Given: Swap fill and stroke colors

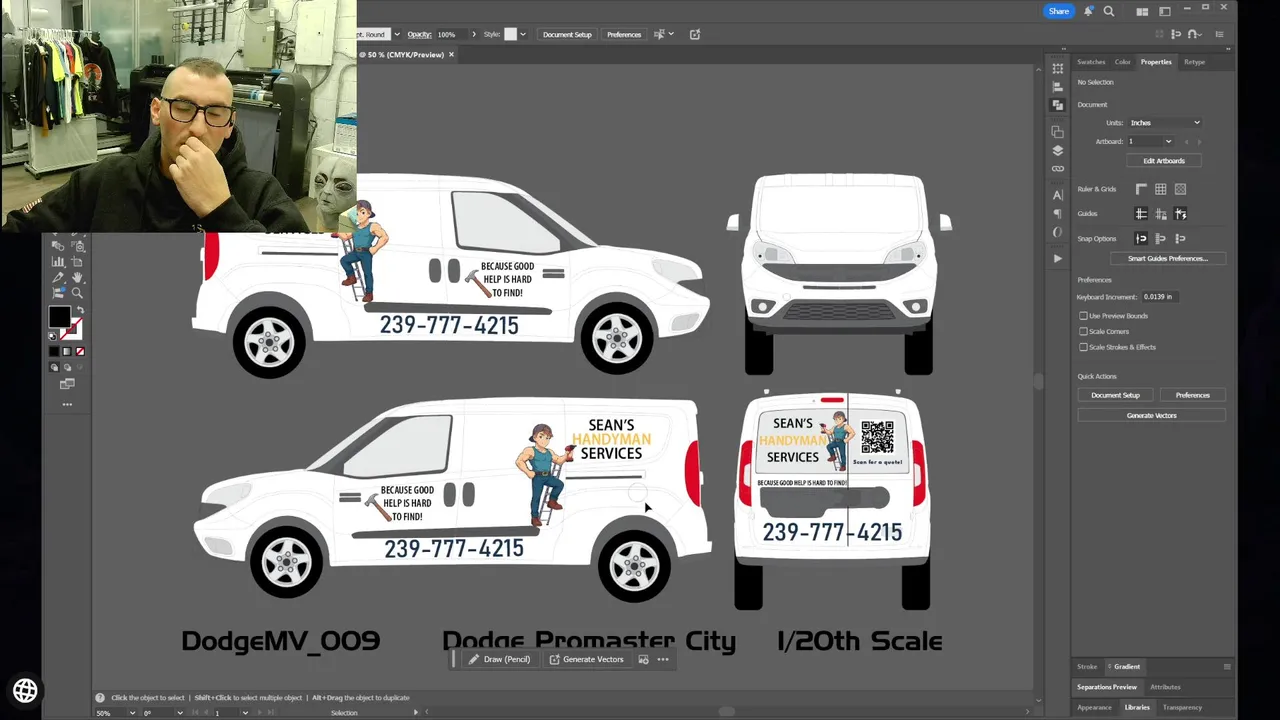Looking at the screenshot, I should [80, 309].
